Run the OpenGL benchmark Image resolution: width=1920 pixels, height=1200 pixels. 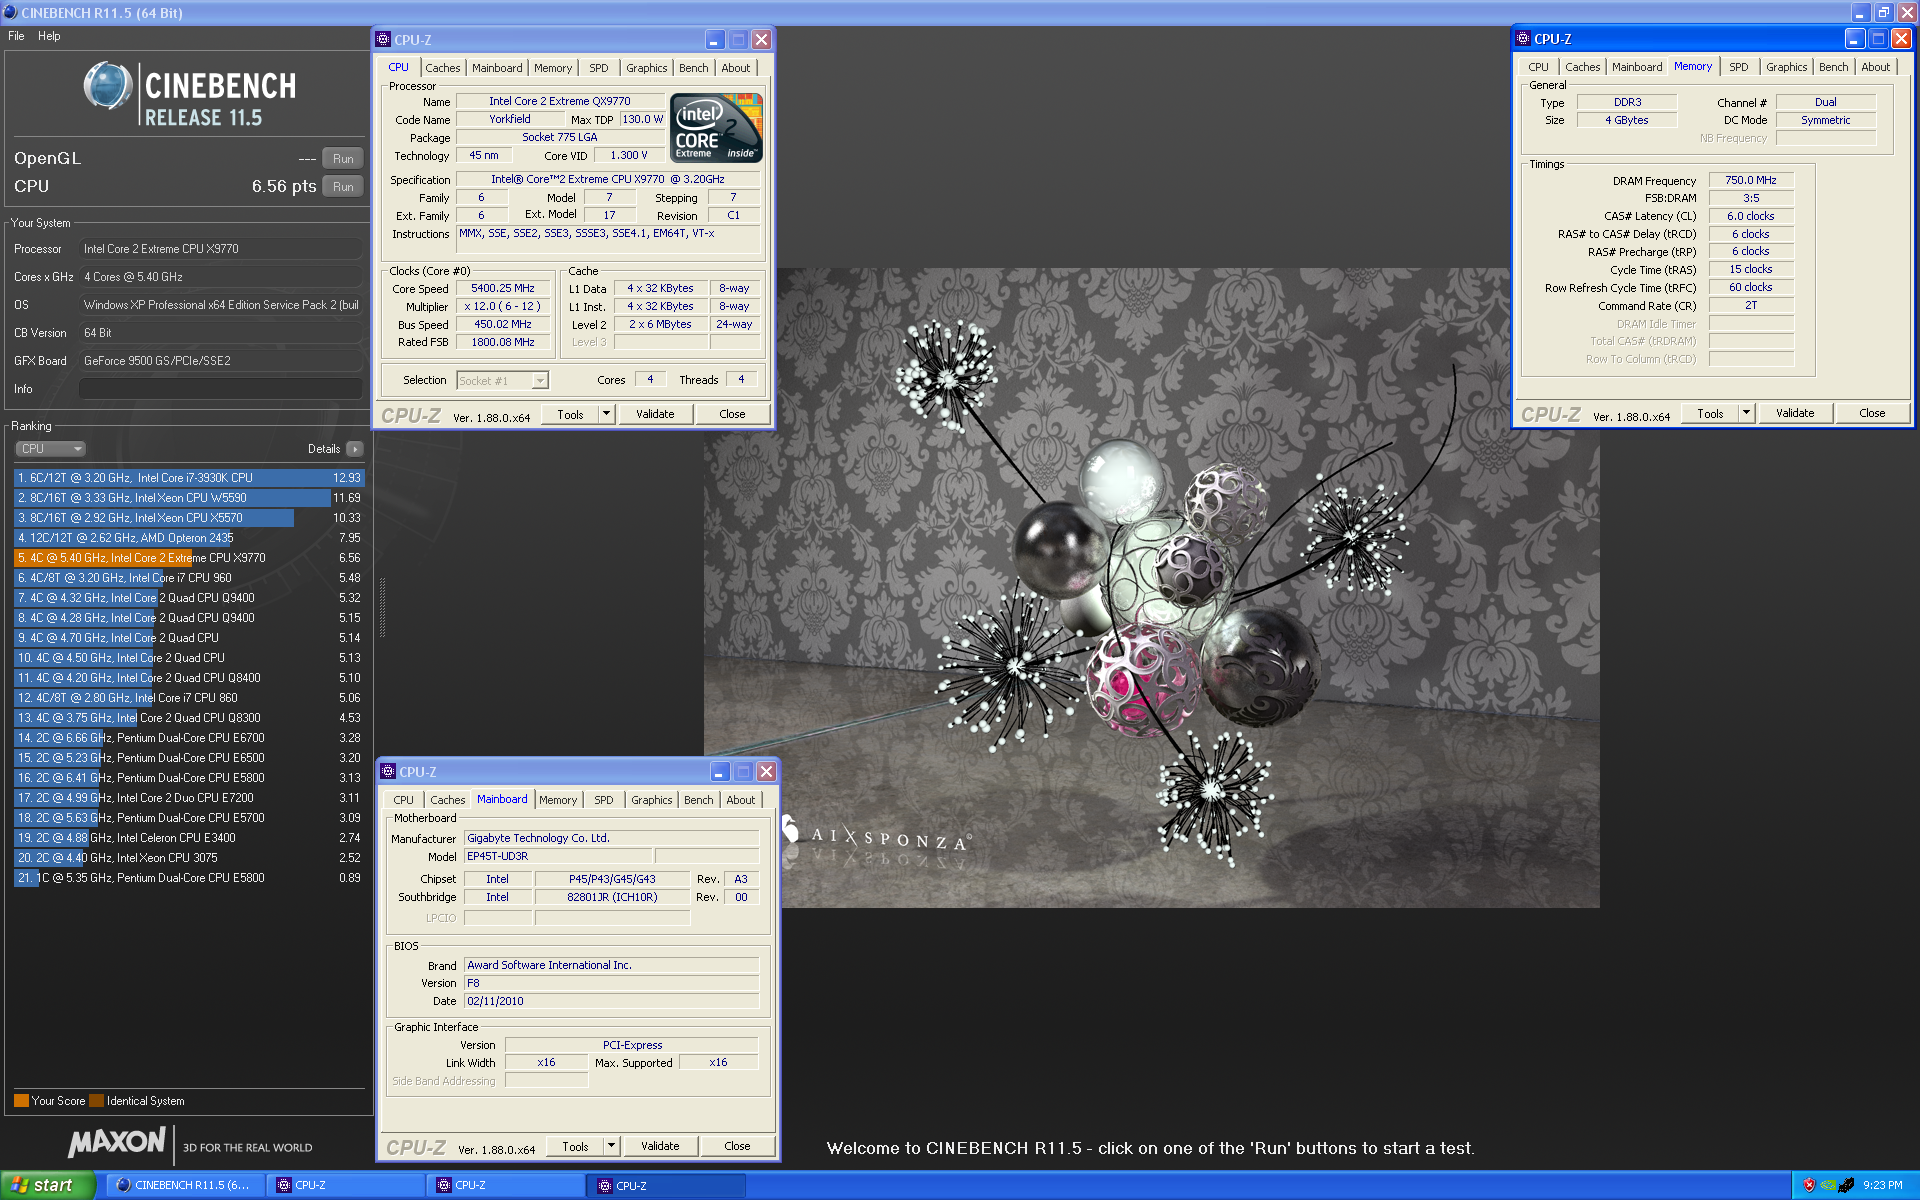343,159
